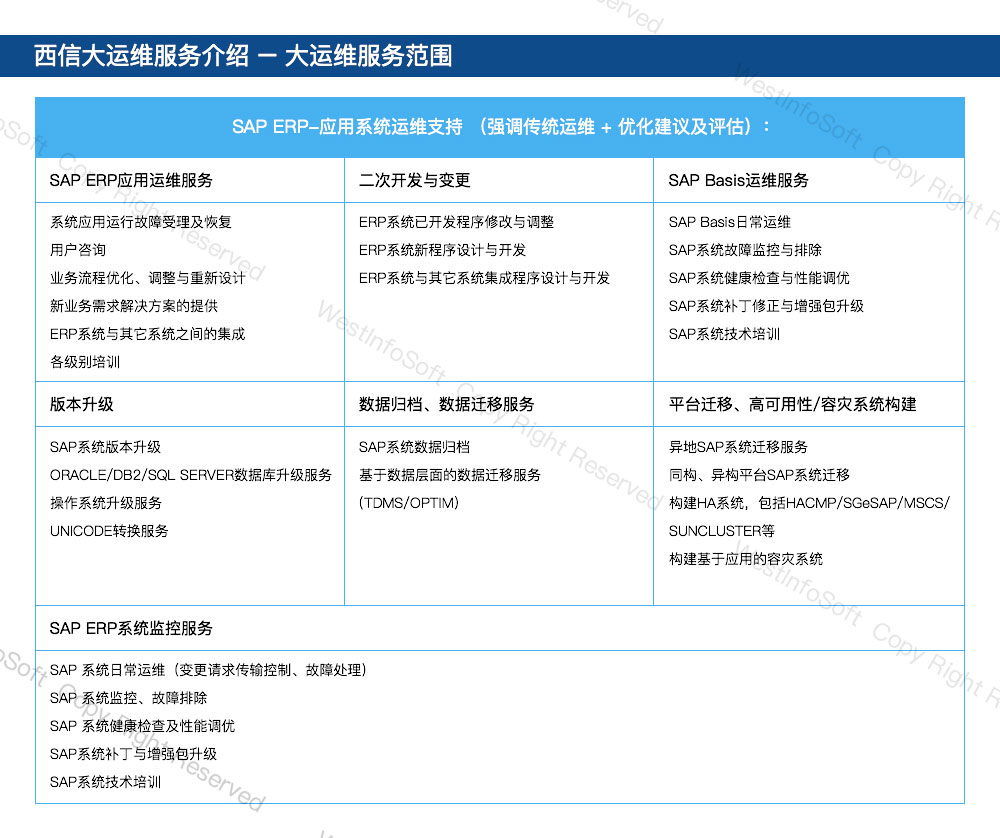
Task: Click the slide title '西信大运维服务介绍 — 大运维服务范围'
Action: pos(243,55)
